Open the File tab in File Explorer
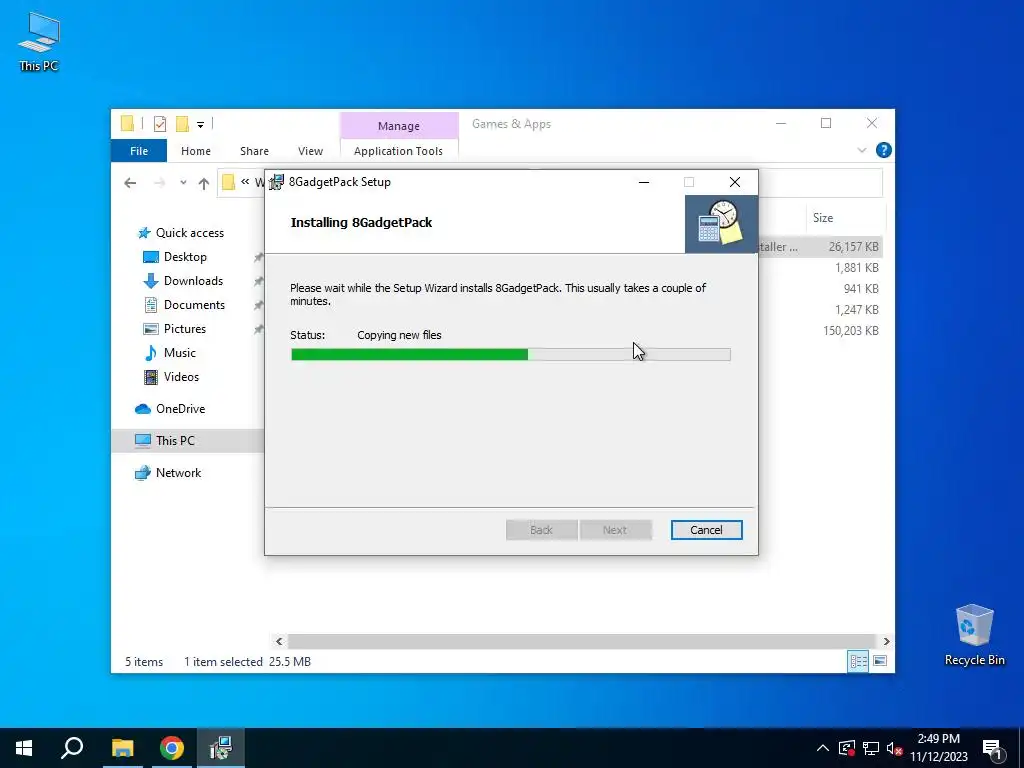Viewport: 1024px width, 768px height. click(x=139, y=151)
